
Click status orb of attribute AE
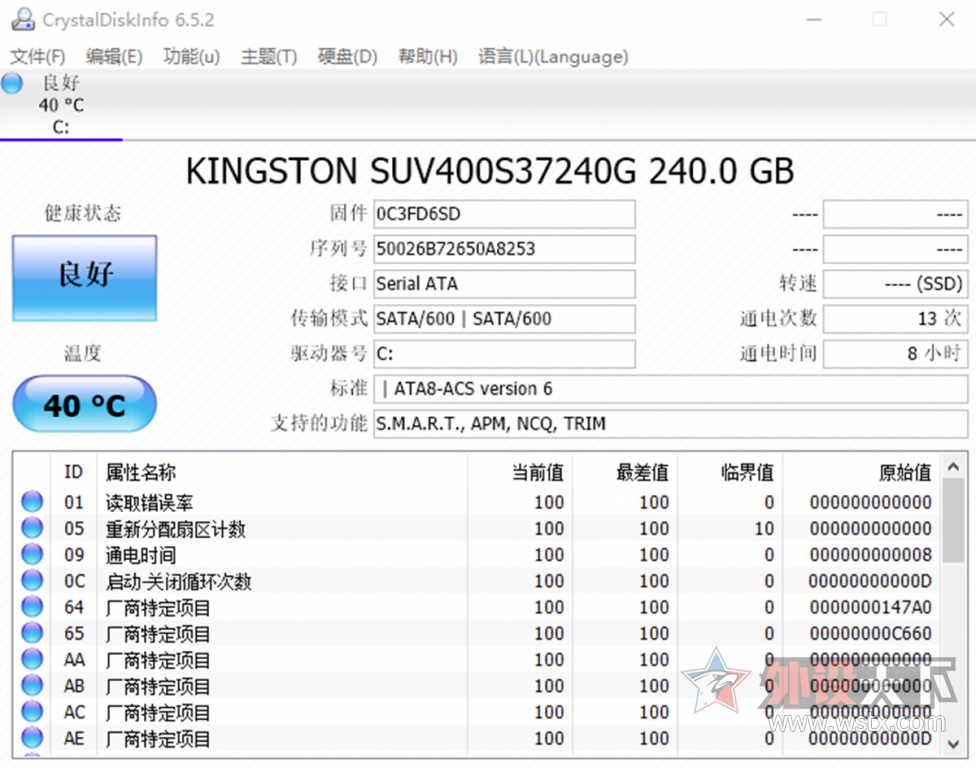tap(32, 738)
